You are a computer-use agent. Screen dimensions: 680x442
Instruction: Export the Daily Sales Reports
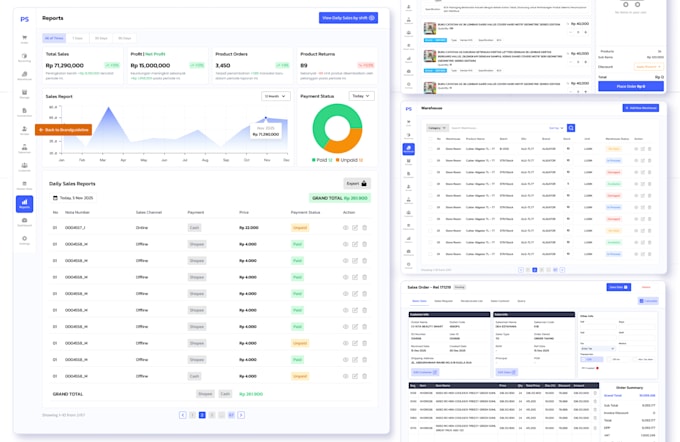[x=357, y=183]
